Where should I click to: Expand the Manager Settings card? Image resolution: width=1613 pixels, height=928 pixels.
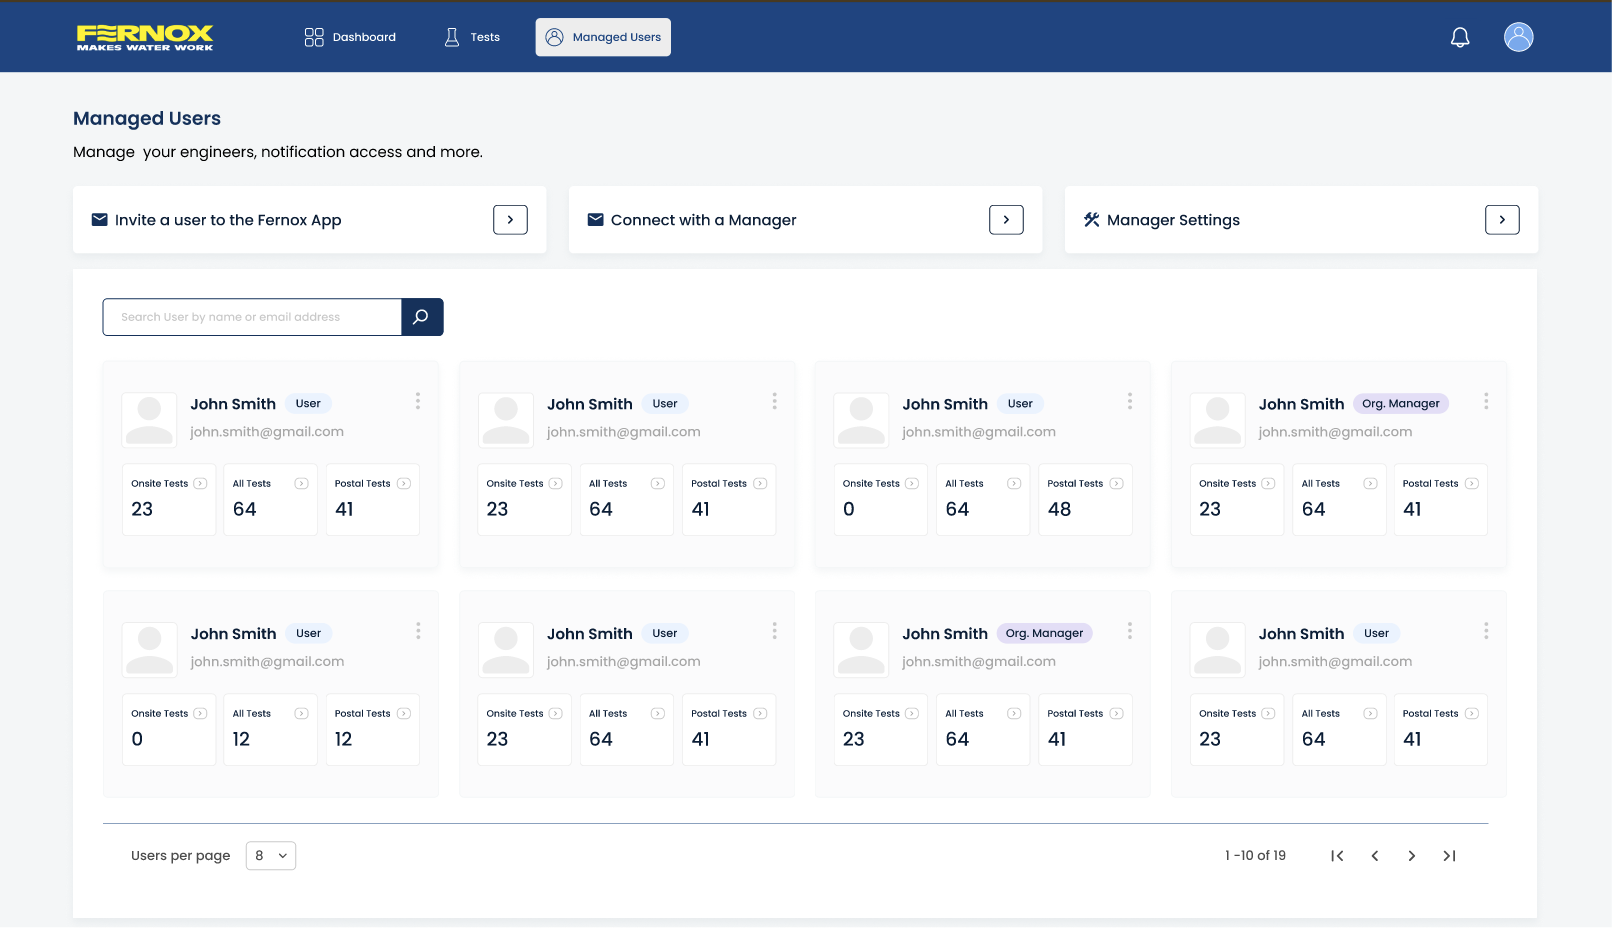1501,220
